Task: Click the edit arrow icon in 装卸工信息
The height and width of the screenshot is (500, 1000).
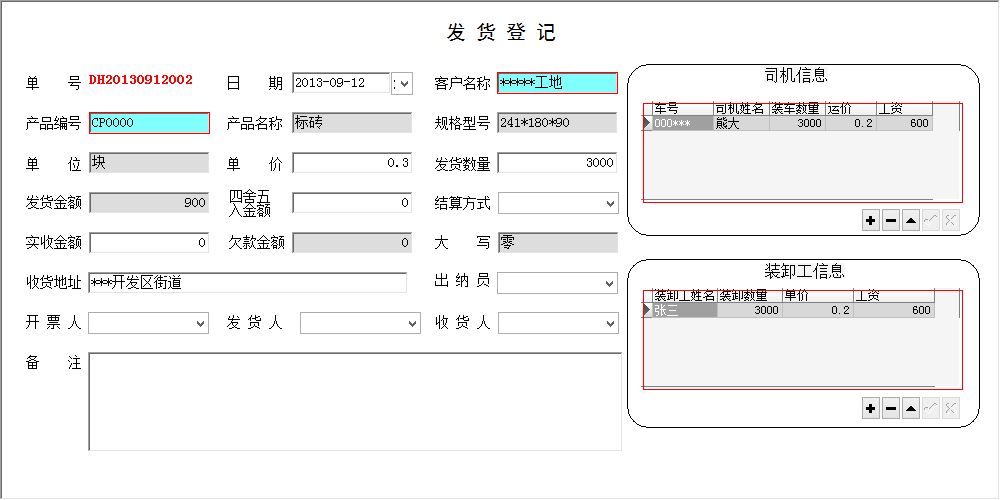Action: [911, 408]
